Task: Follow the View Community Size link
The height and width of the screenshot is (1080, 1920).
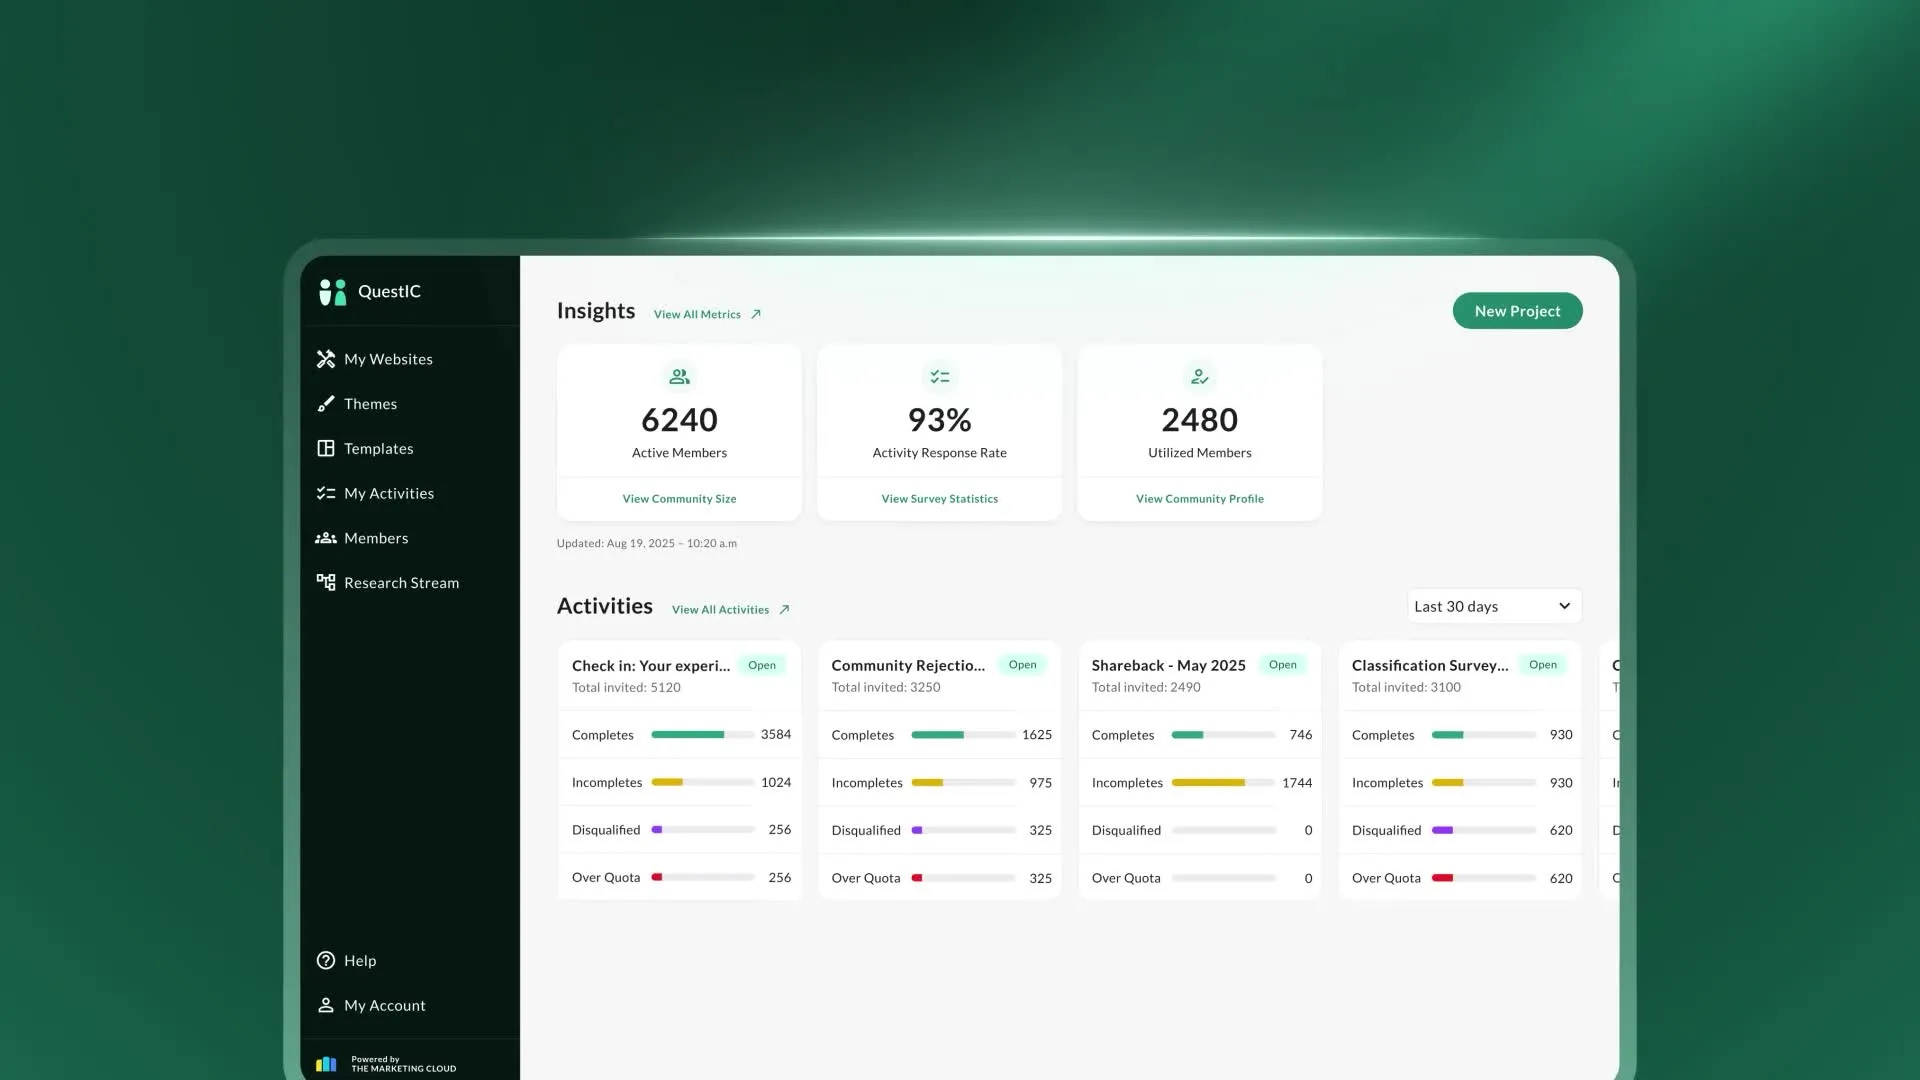Action: coord(679,499)
